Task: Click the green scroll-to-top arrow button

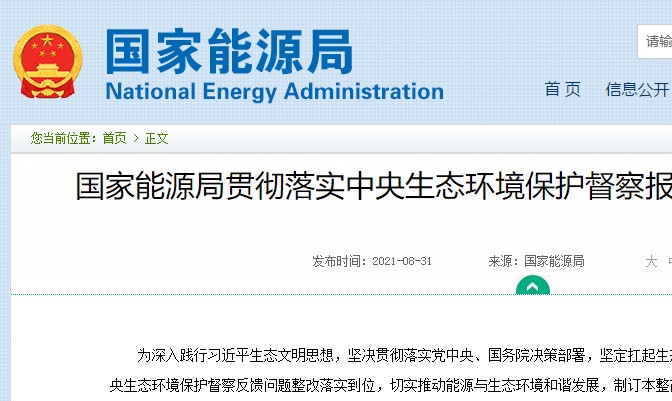Action: click(533, 285)
